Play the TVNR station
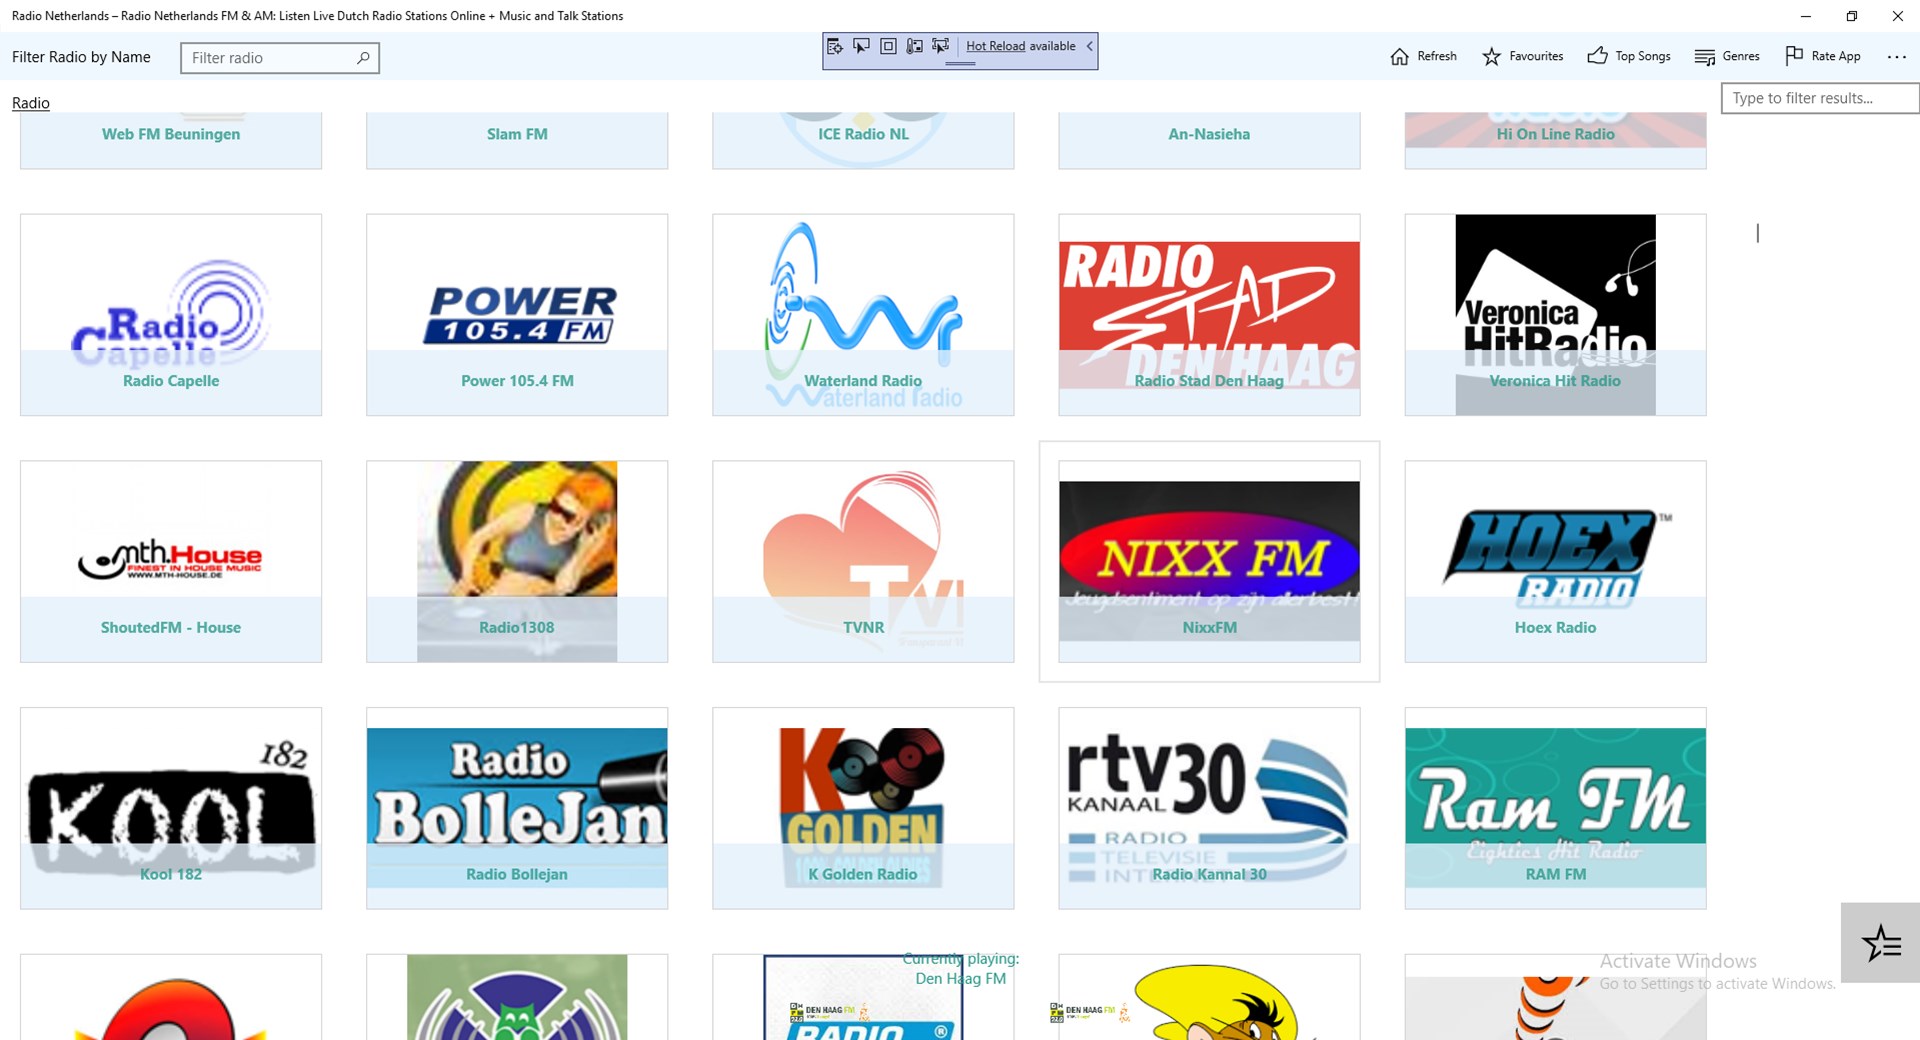This screenshot has height=1040, width=1920. [863, 561]
